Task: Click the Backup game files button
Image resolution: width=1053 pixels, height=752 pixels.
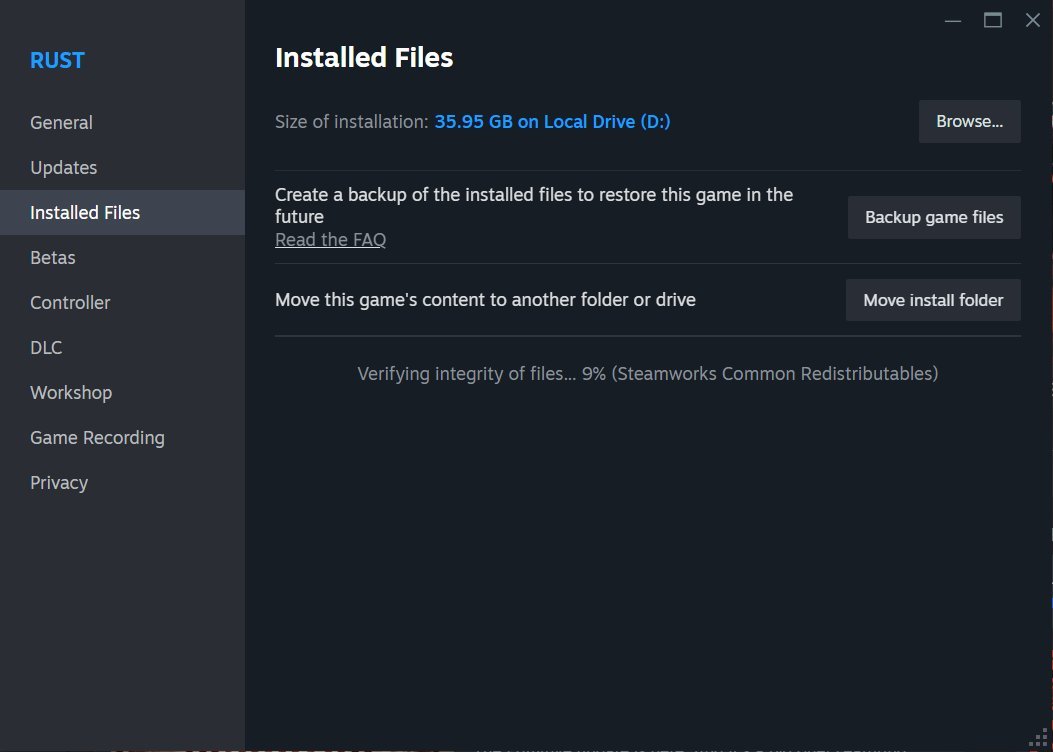Action: (x=933, y=217)
